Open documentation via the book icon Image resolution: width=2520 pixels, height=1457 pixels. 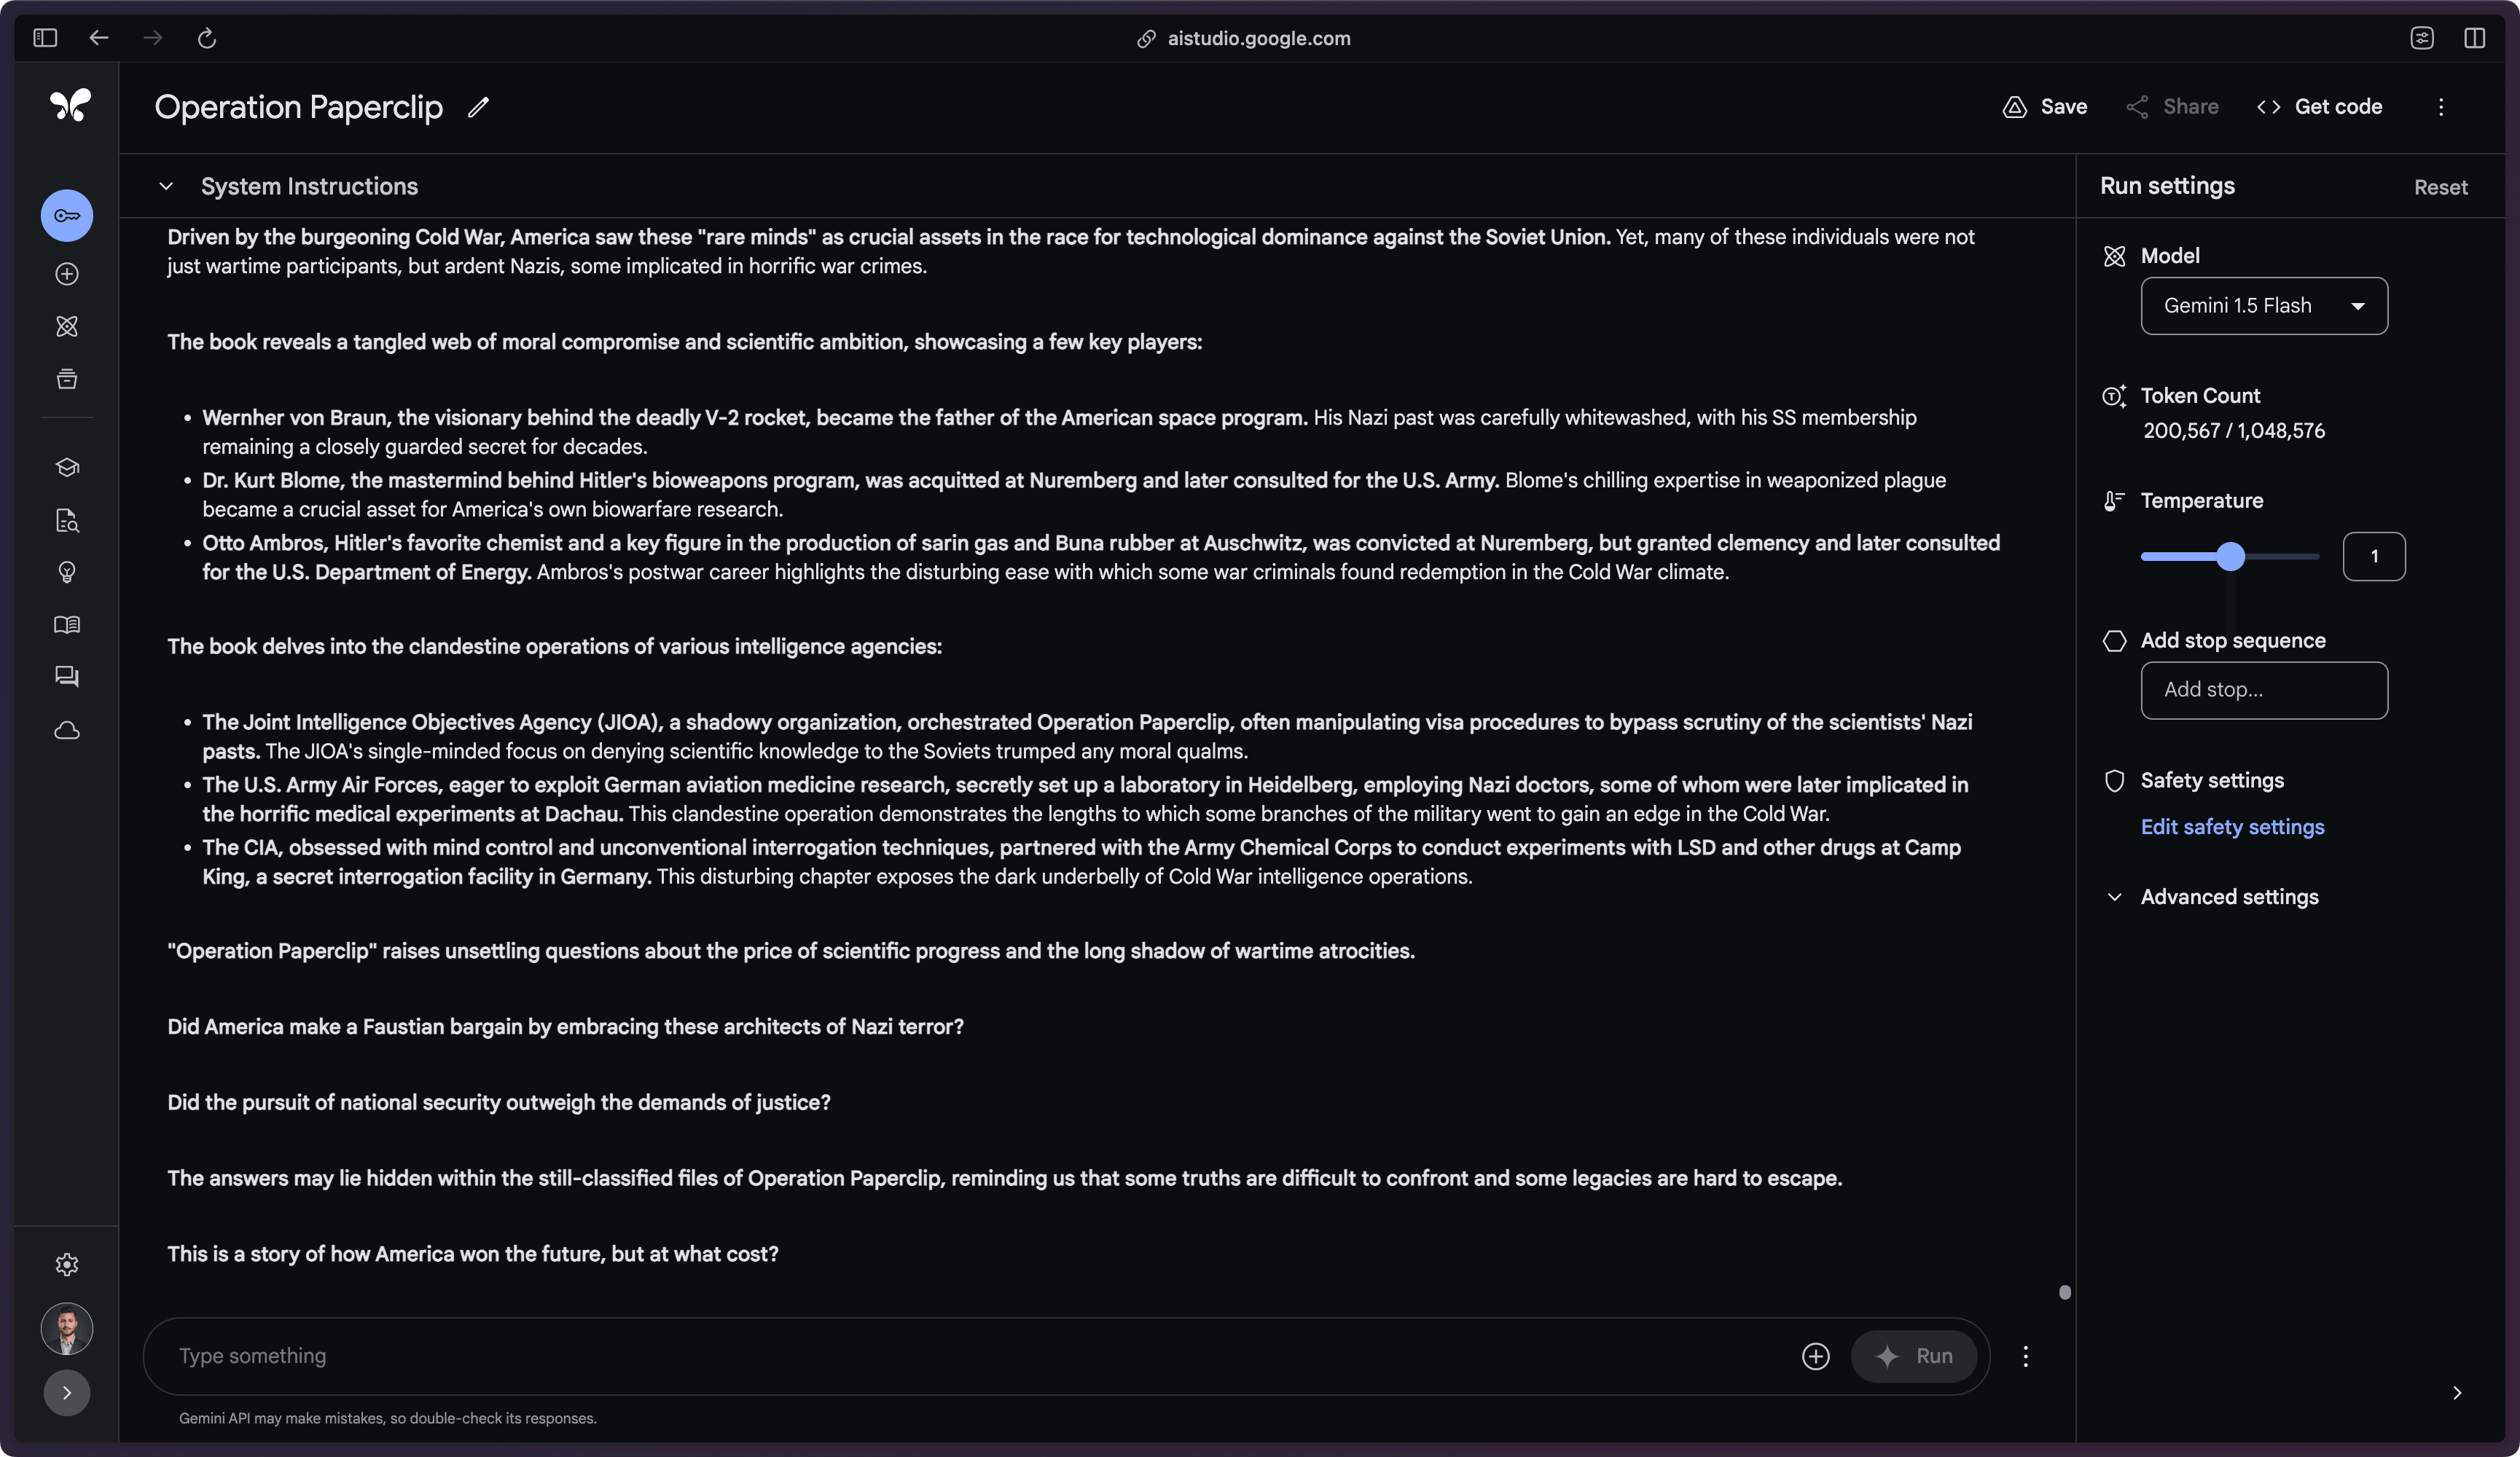(x=66, y=624)
